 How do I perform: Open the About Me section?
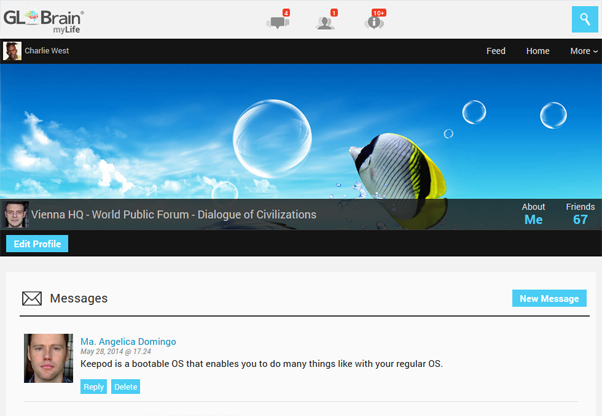(533, 214)
